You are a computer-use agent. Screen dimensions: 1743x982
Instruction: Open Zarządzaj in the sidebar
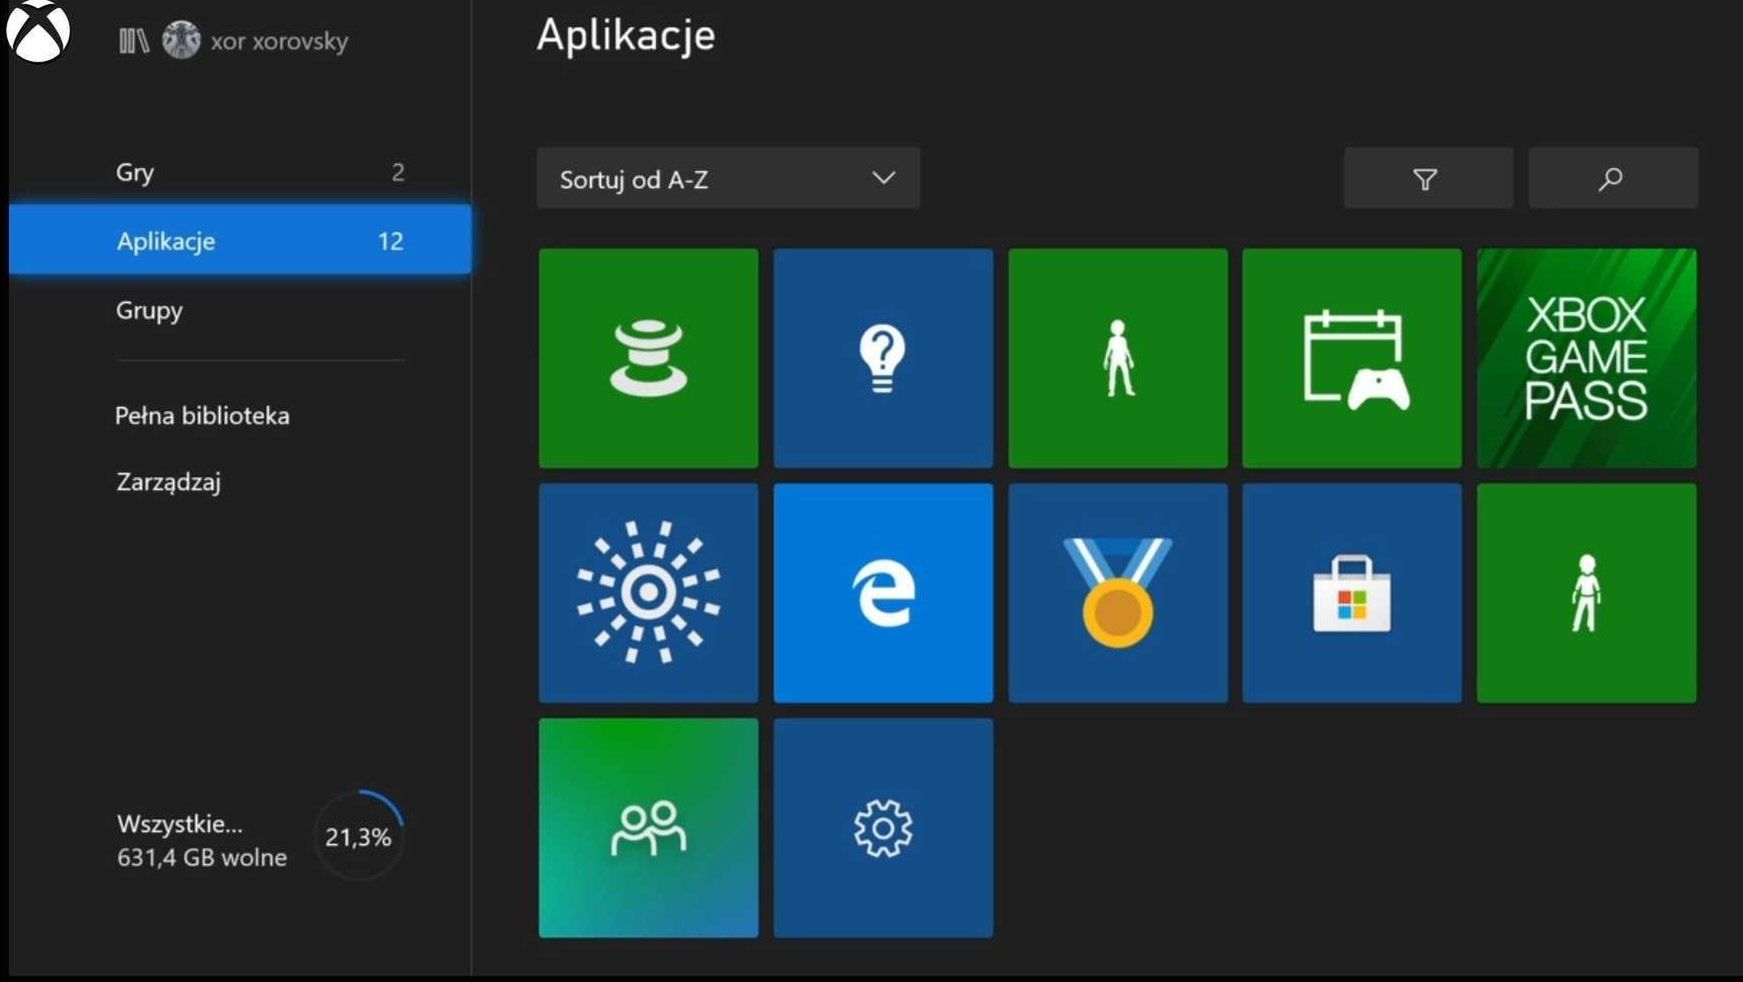tap(168, 482)
